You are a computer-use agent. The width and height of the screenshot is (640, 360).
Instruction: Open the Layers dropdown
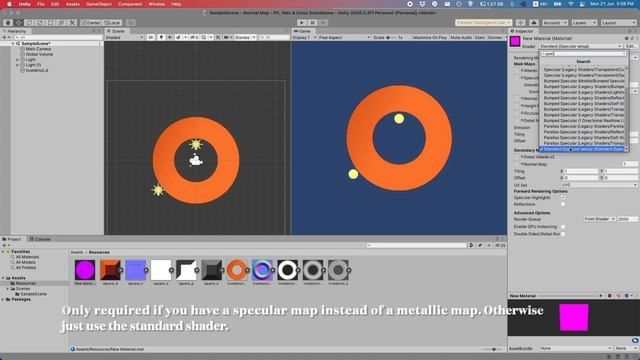pyautogui.click(x=584, y=23)
